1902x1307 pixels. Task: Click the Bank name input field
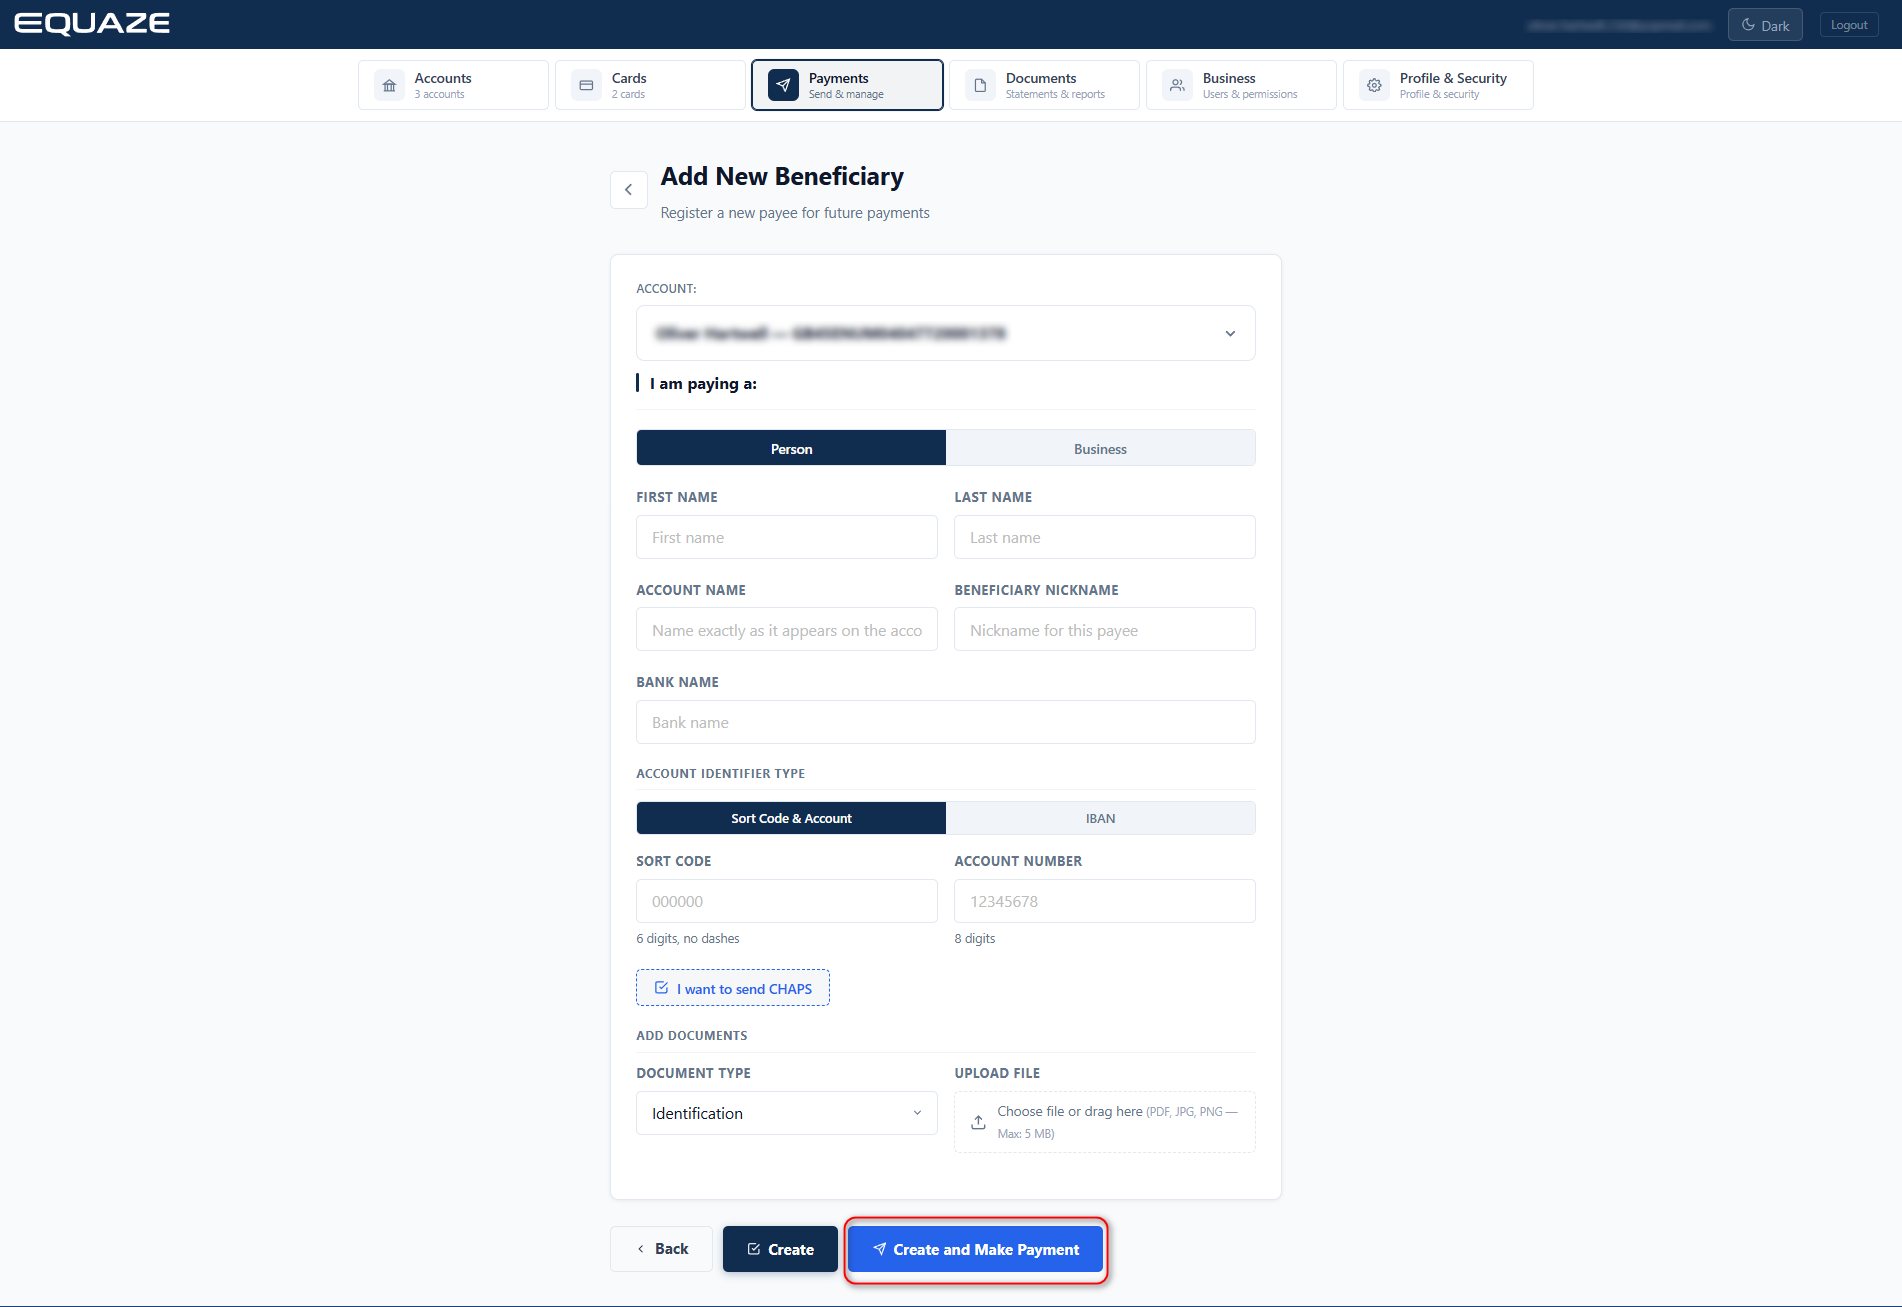point(945,722)
